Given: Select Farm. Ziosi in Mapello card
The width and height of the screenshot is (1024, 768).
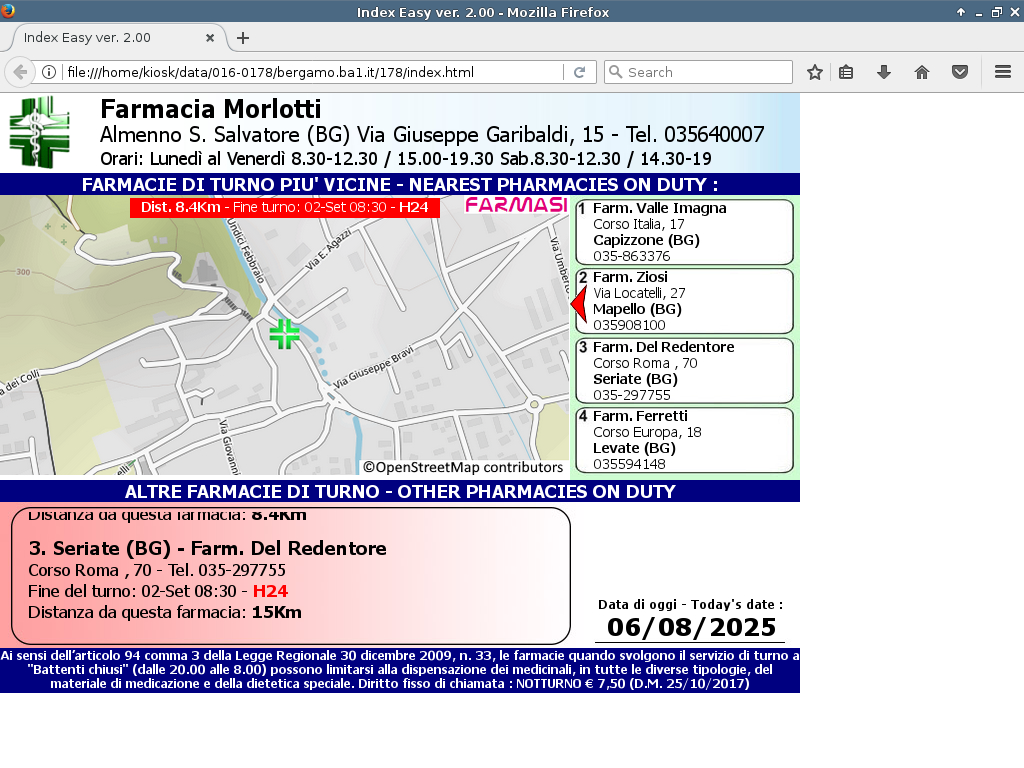Looking at the screenshot, I should (684, 301).
